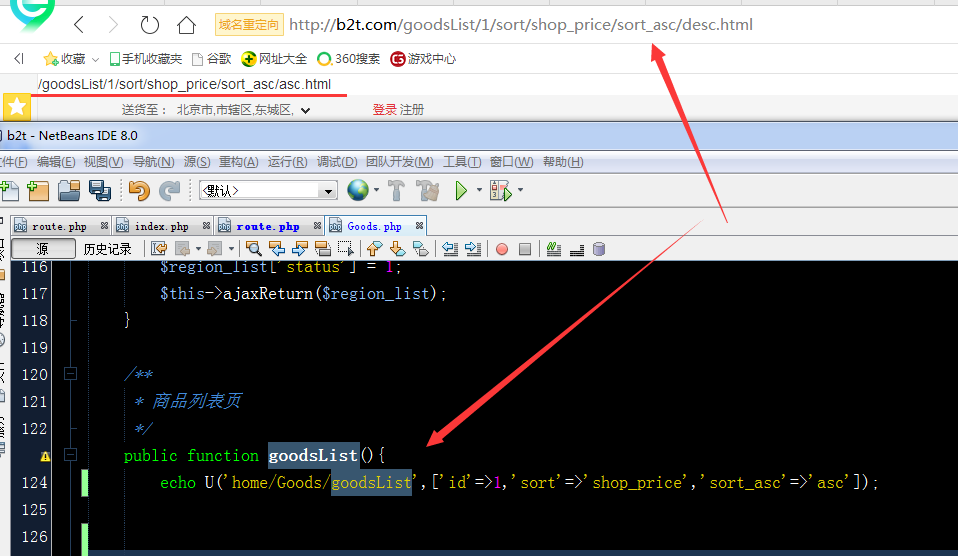This screenshot has width=958, height=556.
Task: Run the project with green play icon
Action: coord(461,190)
